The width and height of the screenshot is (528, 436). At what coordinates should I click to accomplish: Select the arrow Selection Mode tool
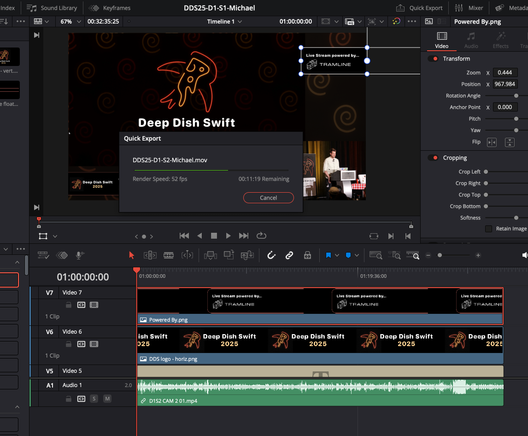click(x=131, y=255)
